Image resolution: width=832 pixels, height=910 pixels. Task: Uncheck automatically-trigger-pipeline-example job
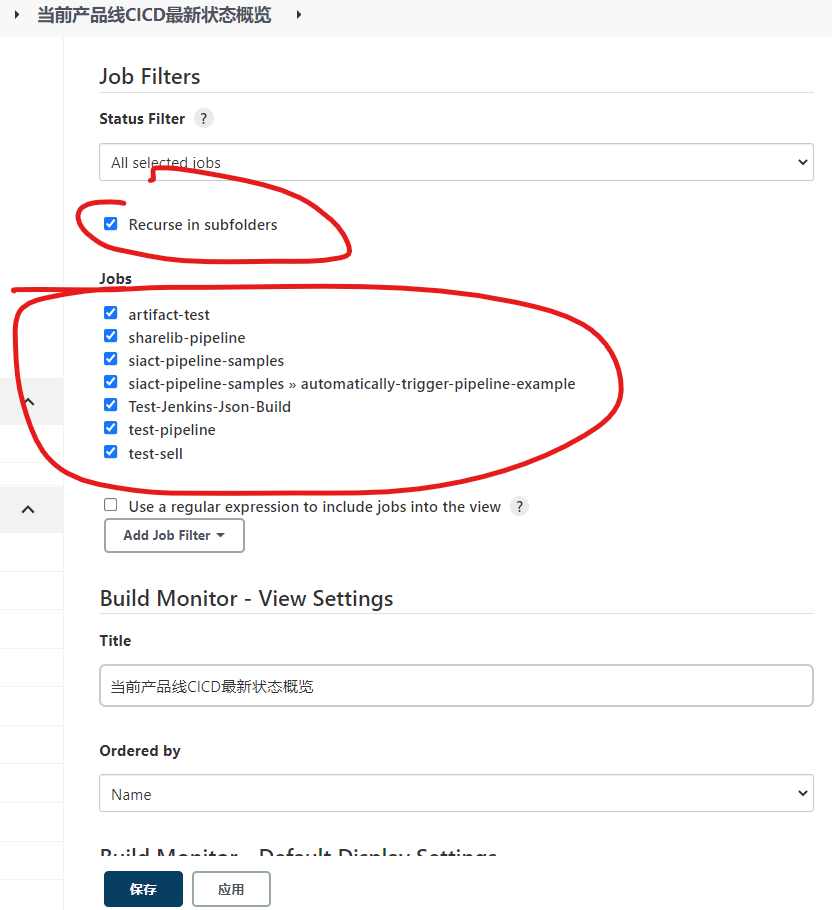111,382
